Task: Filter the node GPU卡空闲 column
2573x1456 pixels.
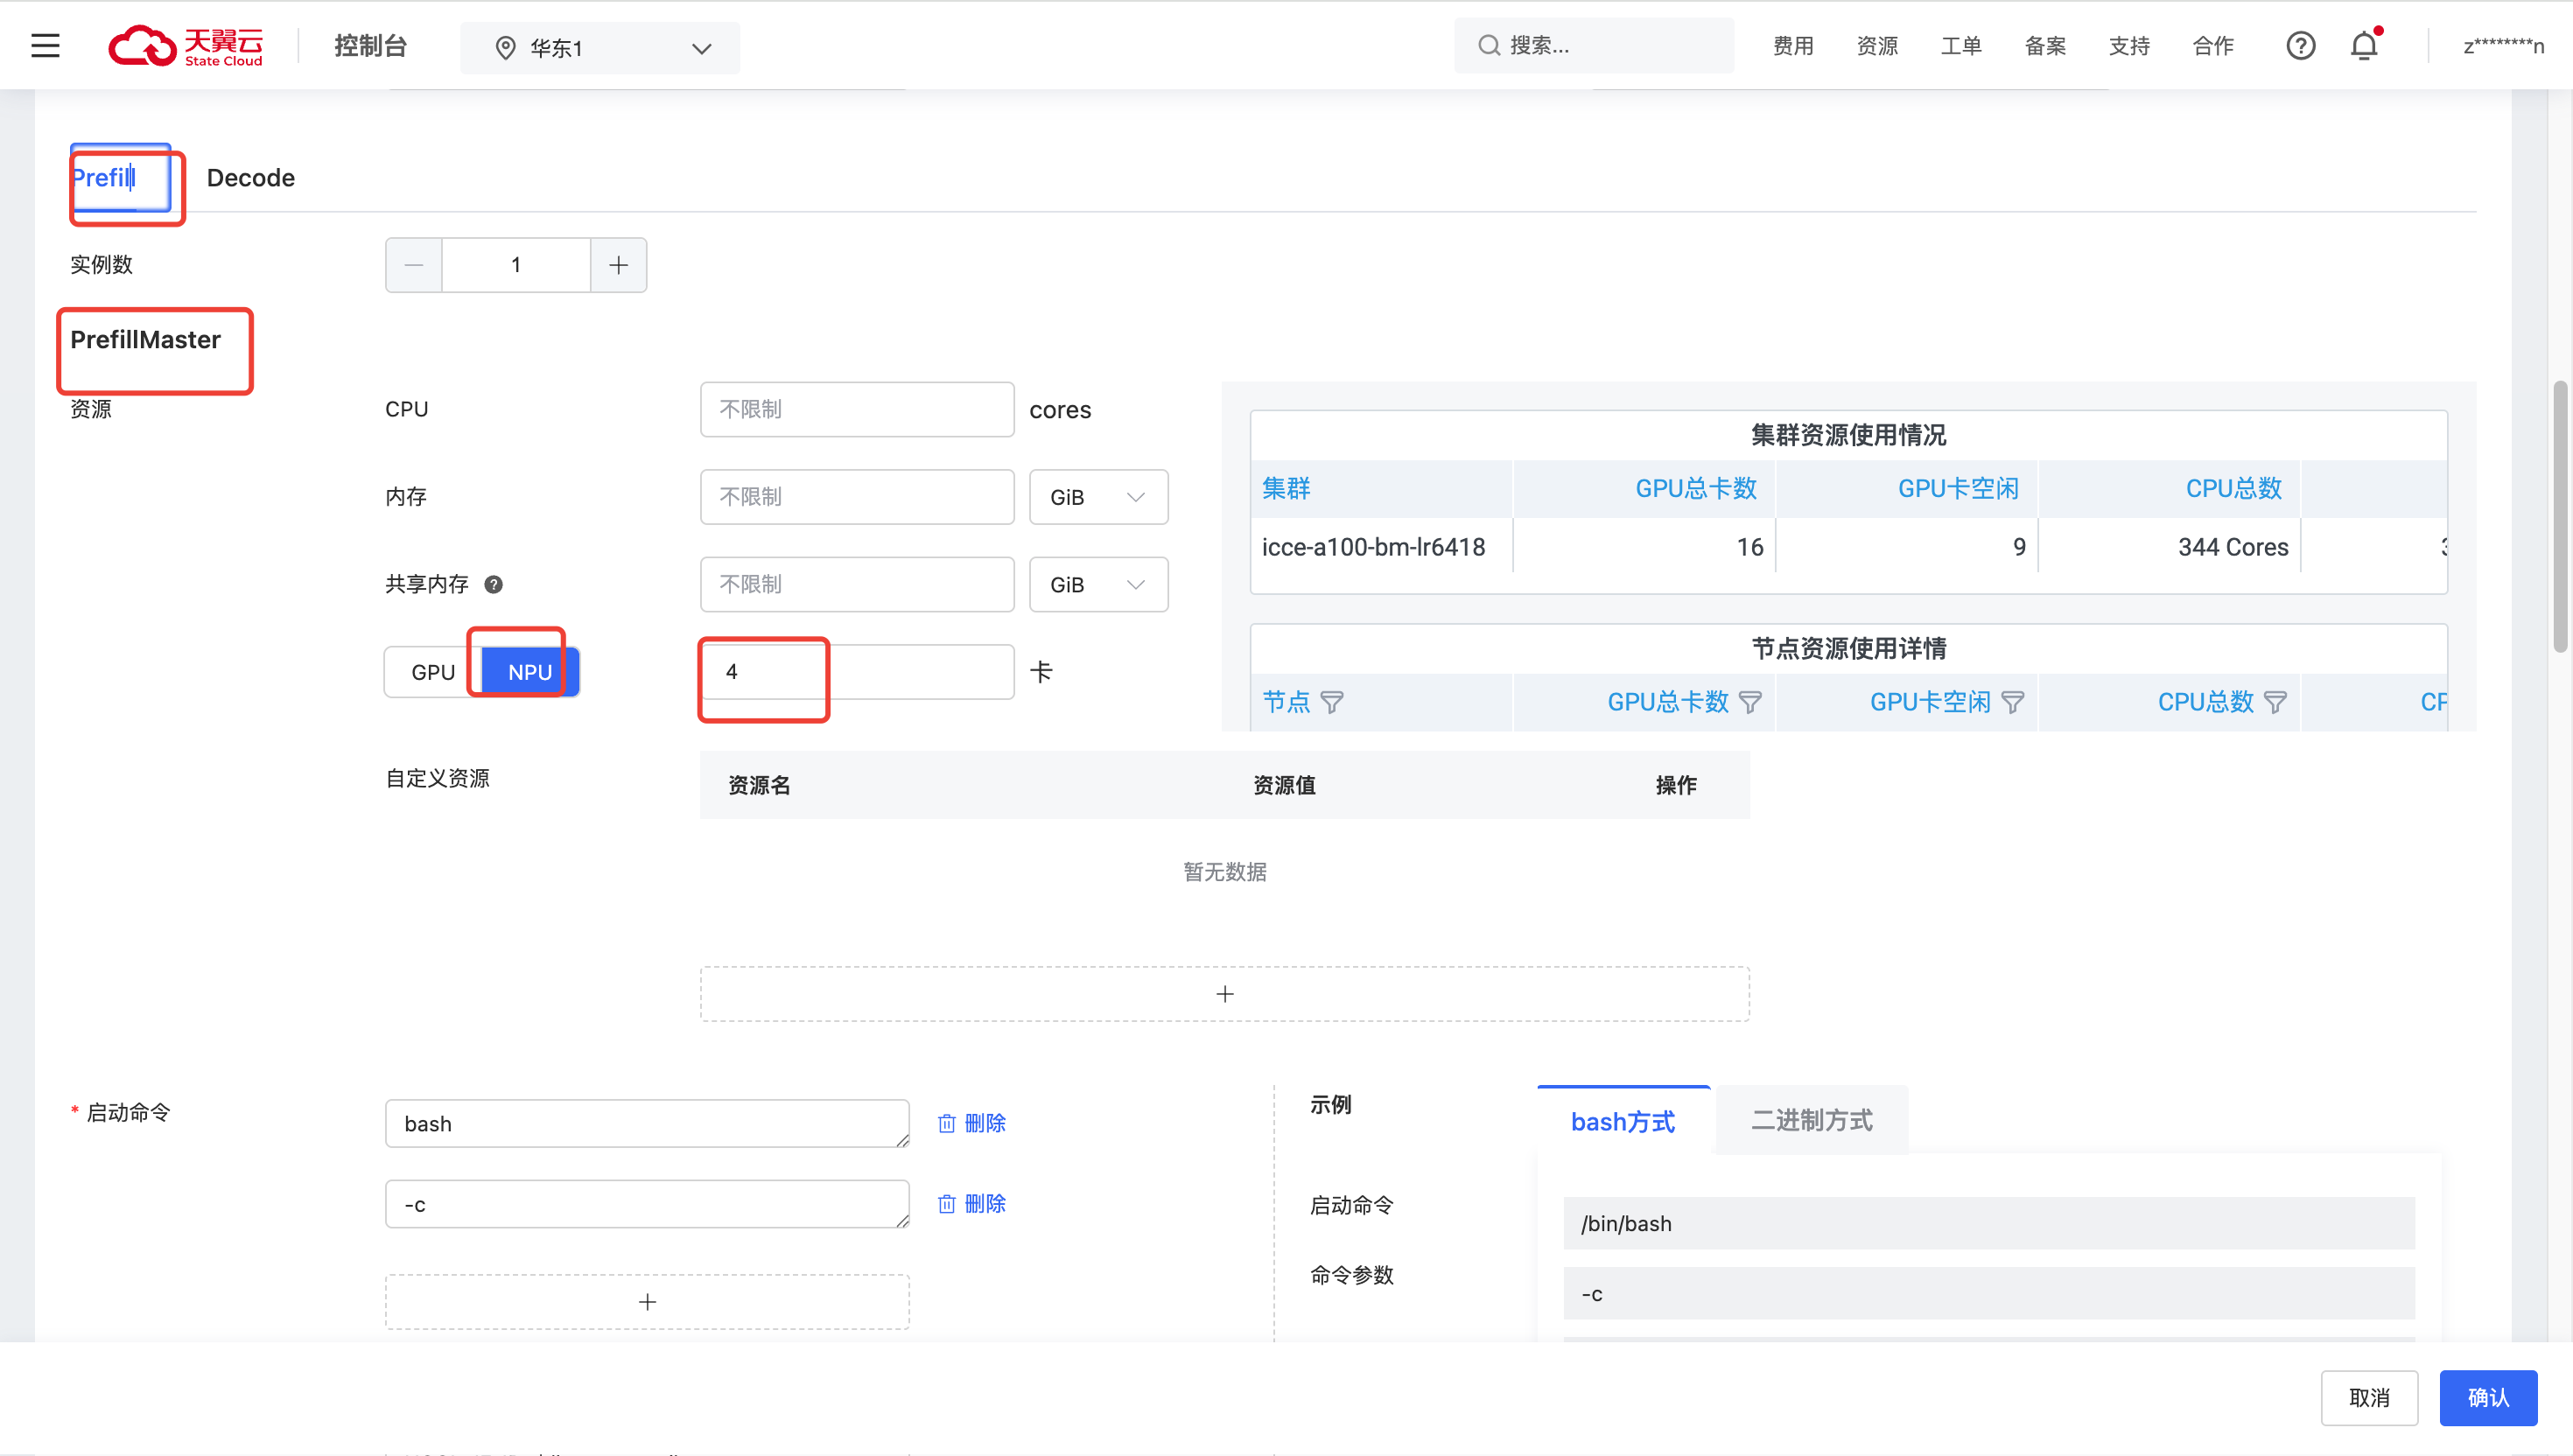Action: coord(2013,703)
